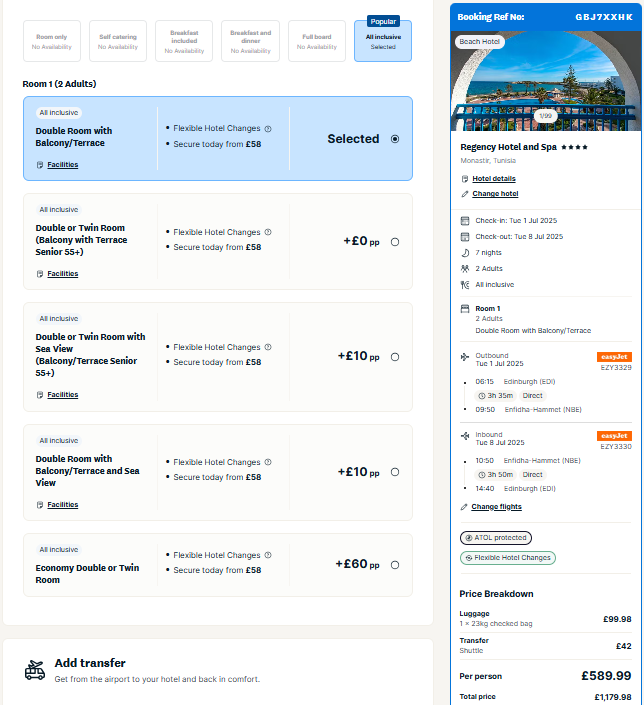Open the Regency Hotel photo gallery image
The height and width of the screenshot is (705, 644).
click(546, 81)
